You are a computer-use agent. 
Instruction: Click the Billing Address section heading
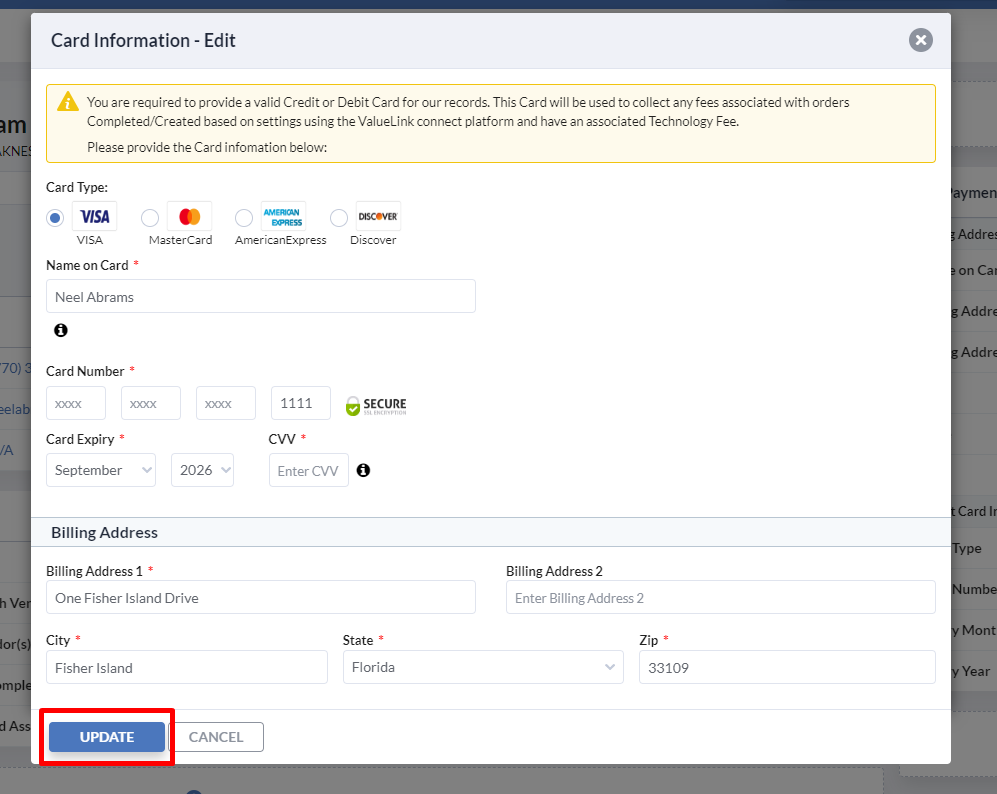click(x=104, y=533)
